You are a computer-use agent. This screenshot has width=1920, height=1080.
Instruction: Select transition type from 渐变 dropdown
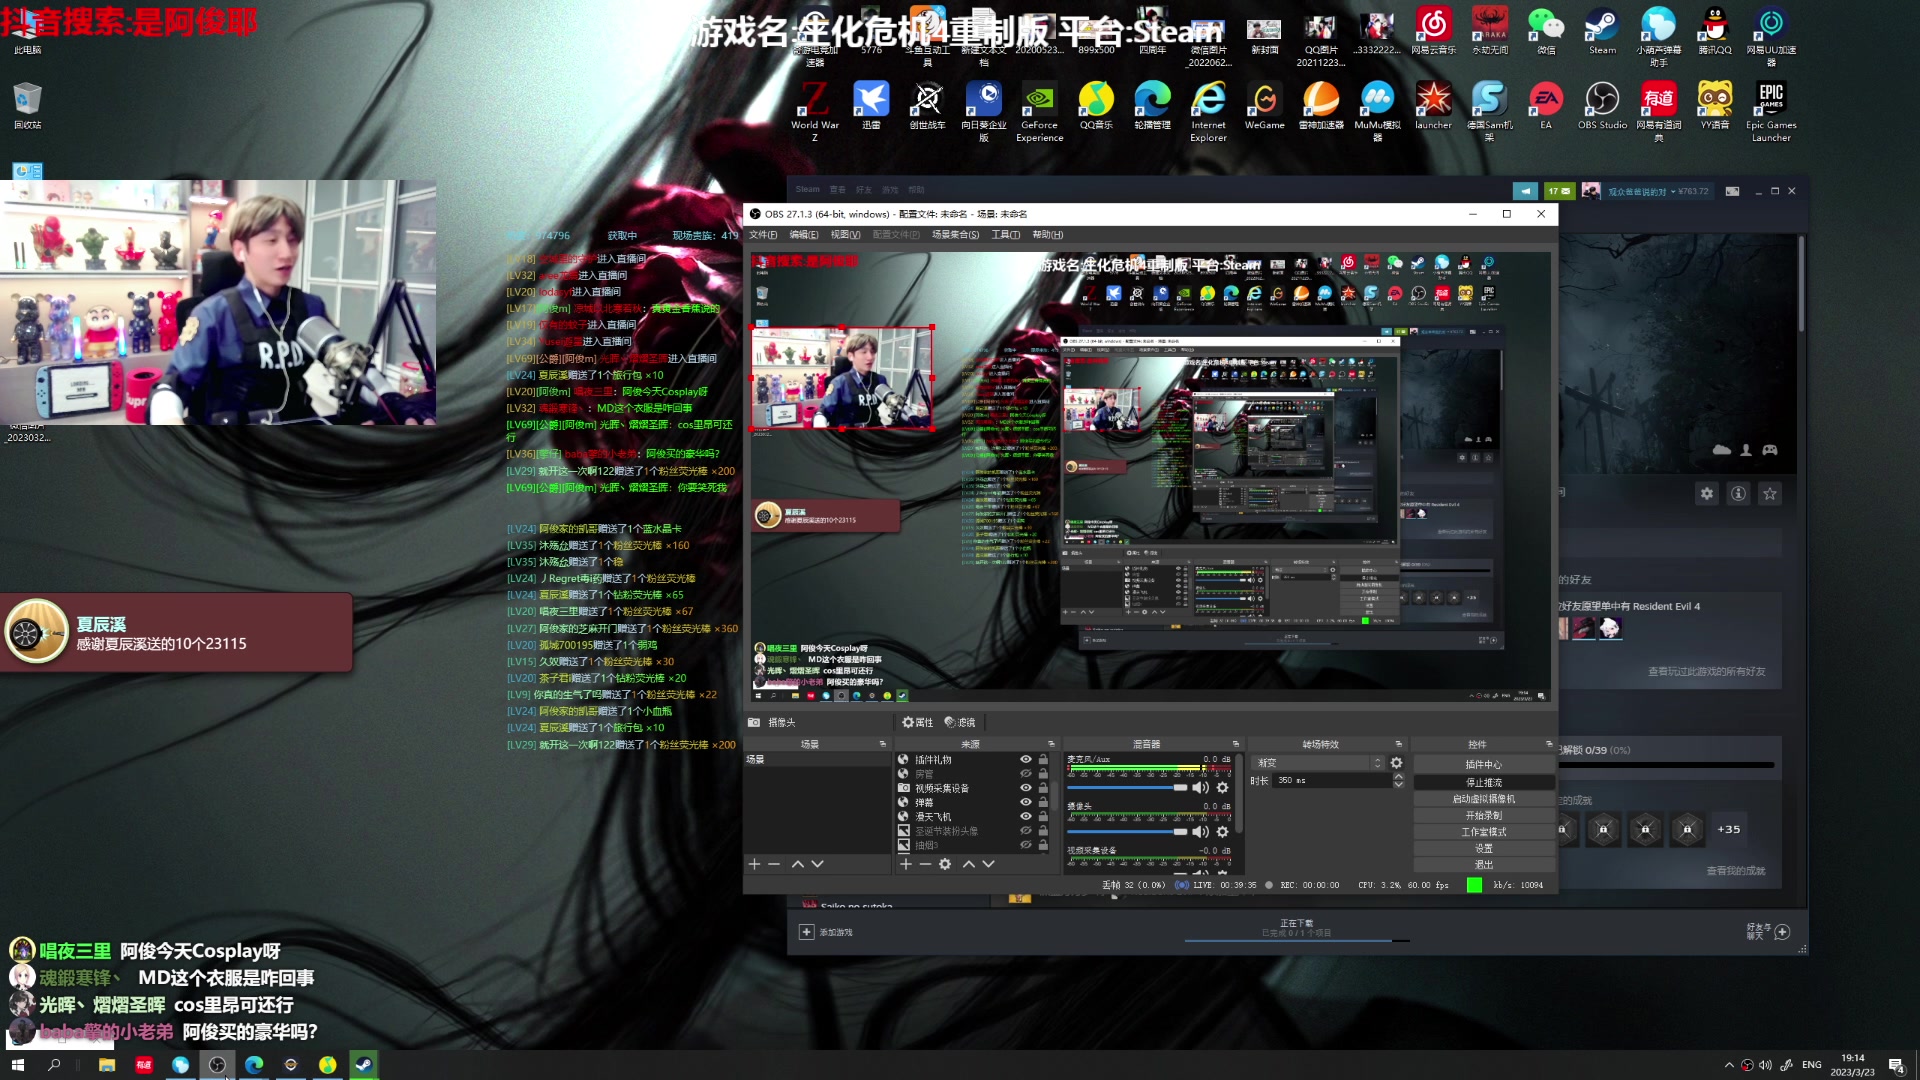pyautogui.click(x=1318, y=763)
